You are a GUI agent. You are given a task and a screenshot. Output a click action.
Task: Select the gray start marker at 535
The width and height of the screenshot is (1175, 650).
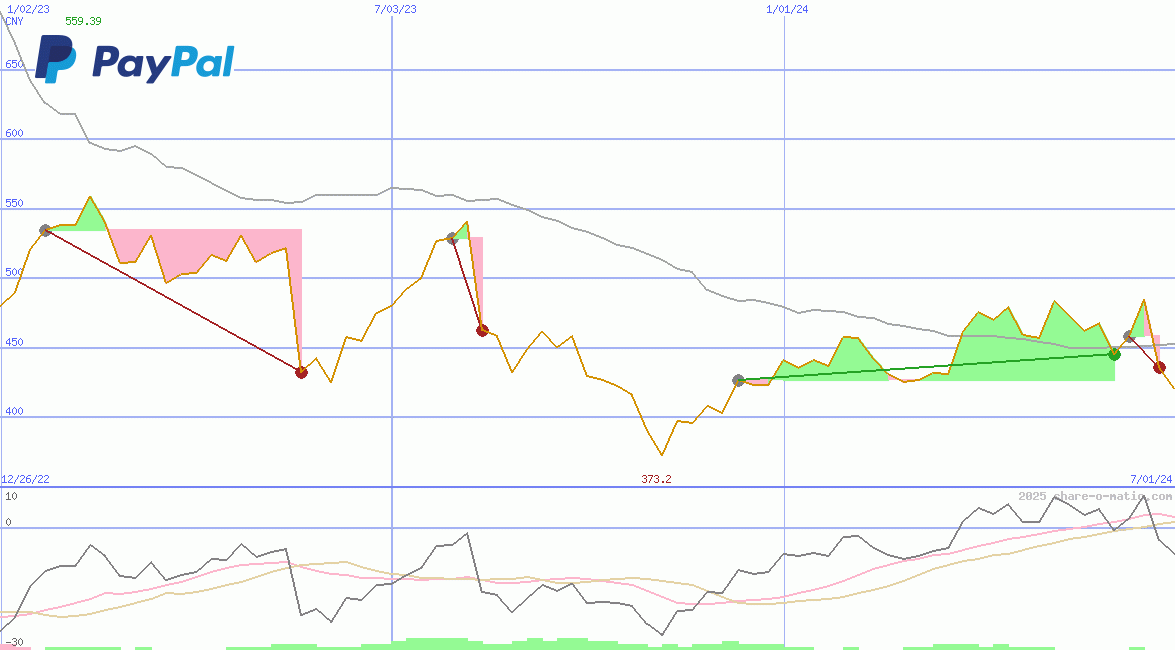tap(45, 229)
